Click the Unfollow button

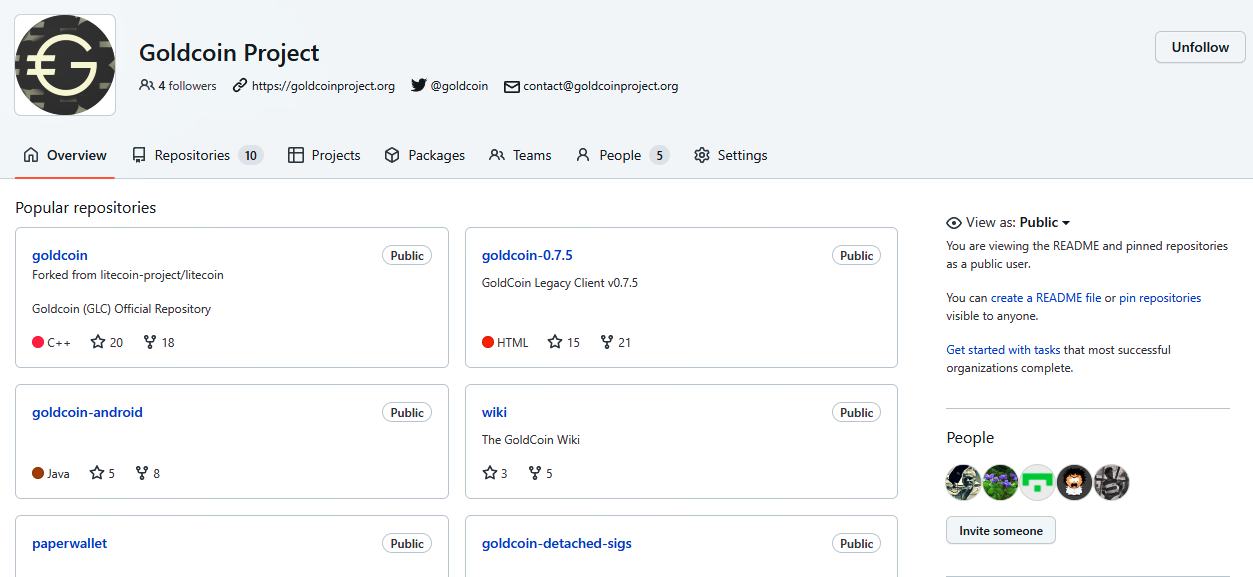(1200, 47)
